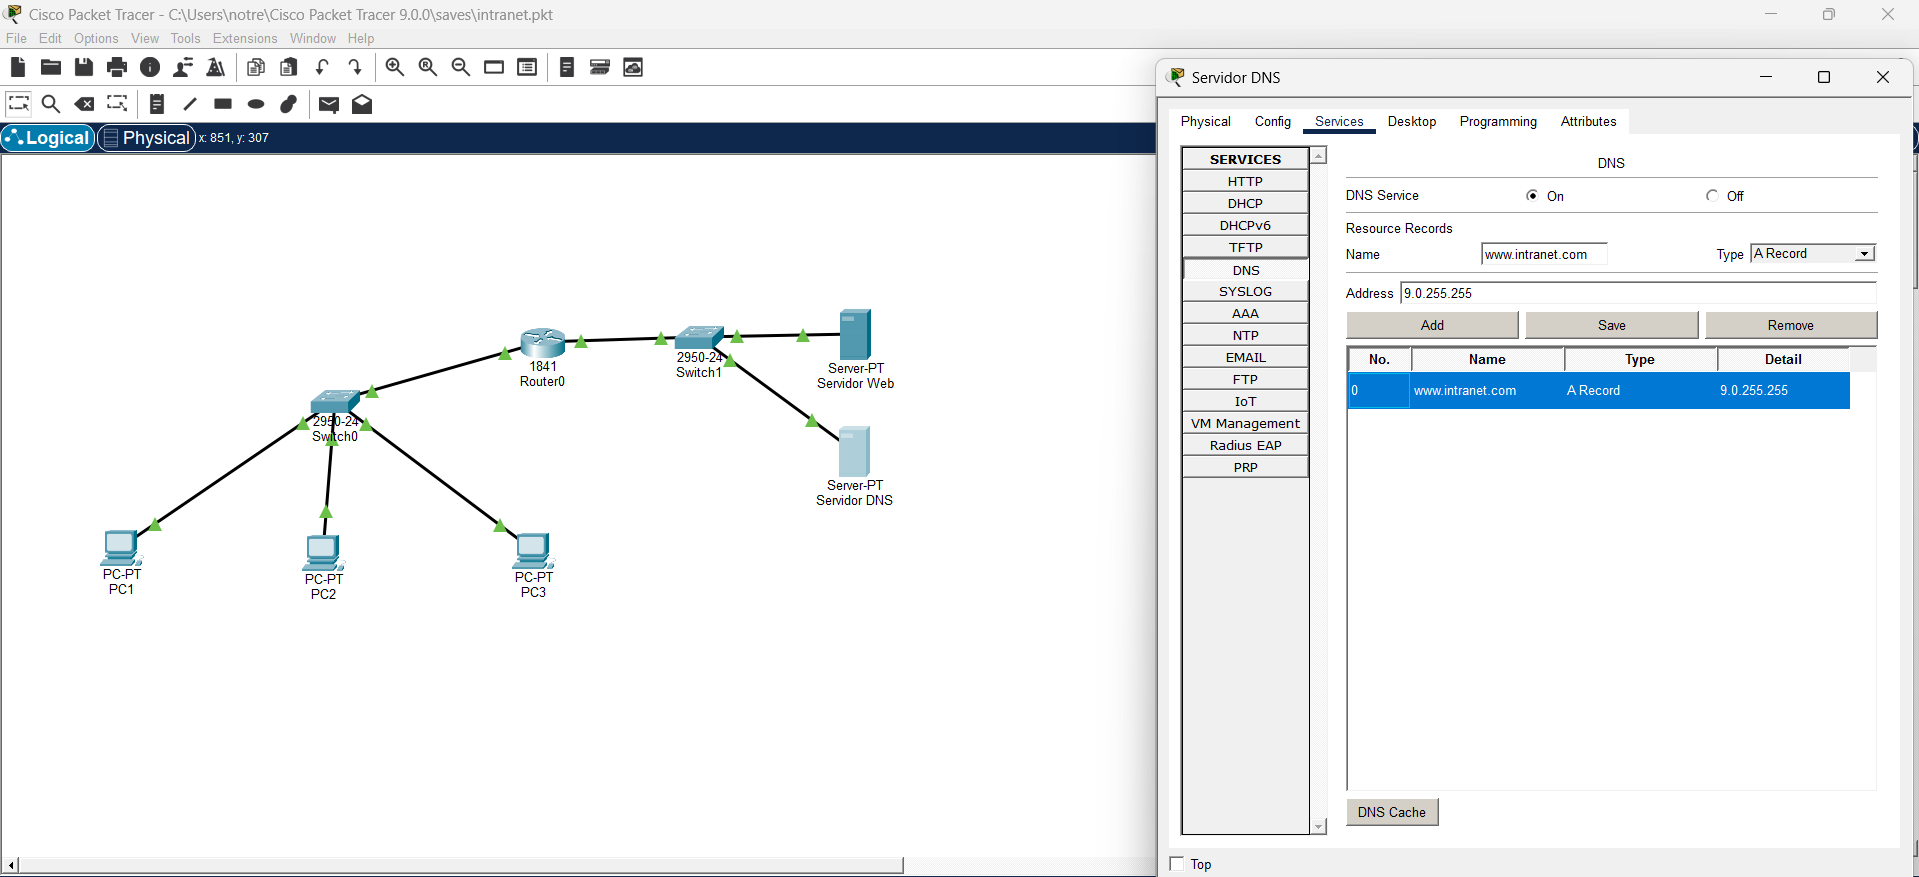Click the workspace horizontal scrollbar
This screenshot has width=1919, height=877.
(461, 865)
